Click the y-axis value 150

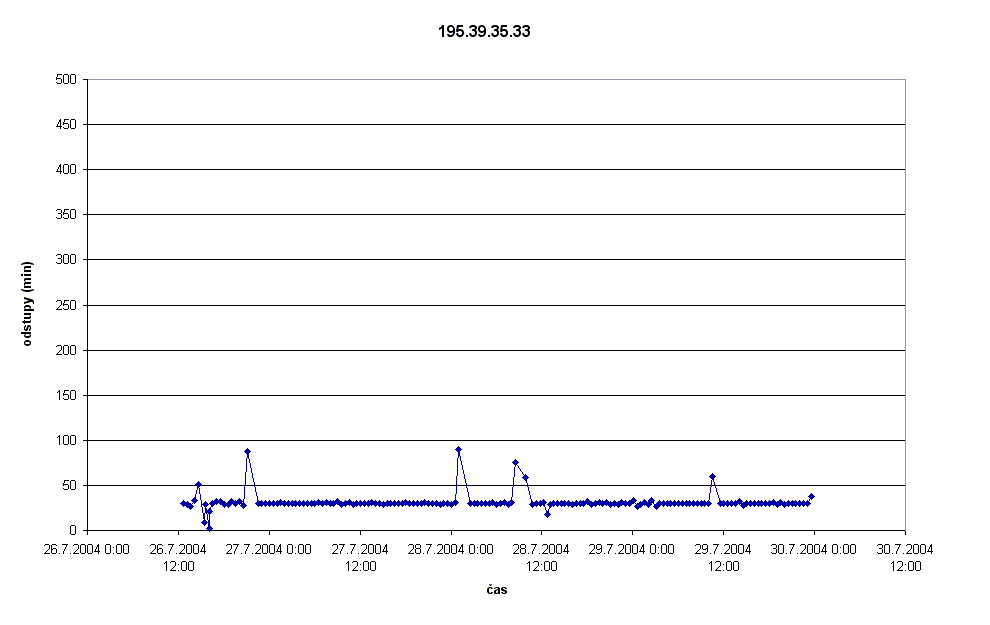click(66, 395)
